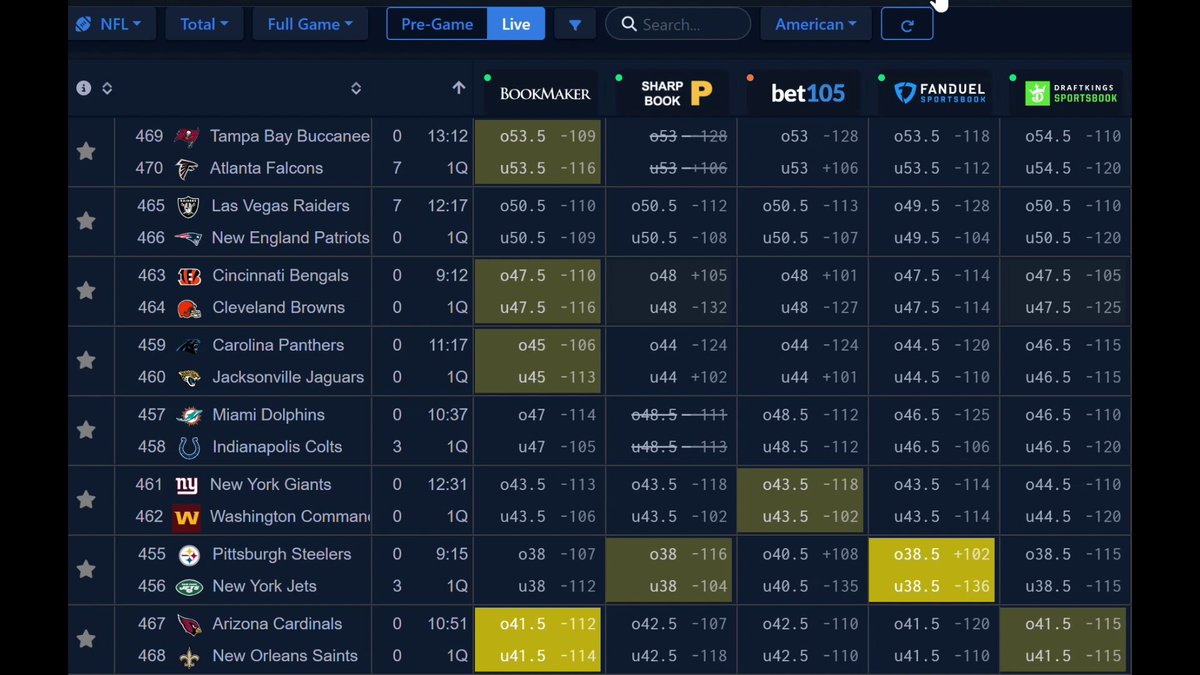Viewport: 1200px width, 675px height.
Task: Open the filter funnel icon
Action: coord(575,25)
